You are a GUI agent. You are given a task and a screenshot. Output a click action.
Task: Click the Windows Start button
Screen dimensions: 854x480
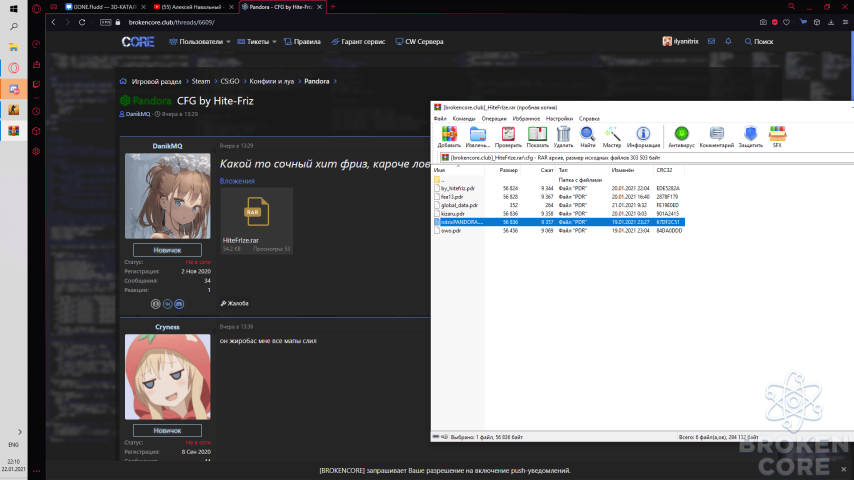(x=14, y=8)
